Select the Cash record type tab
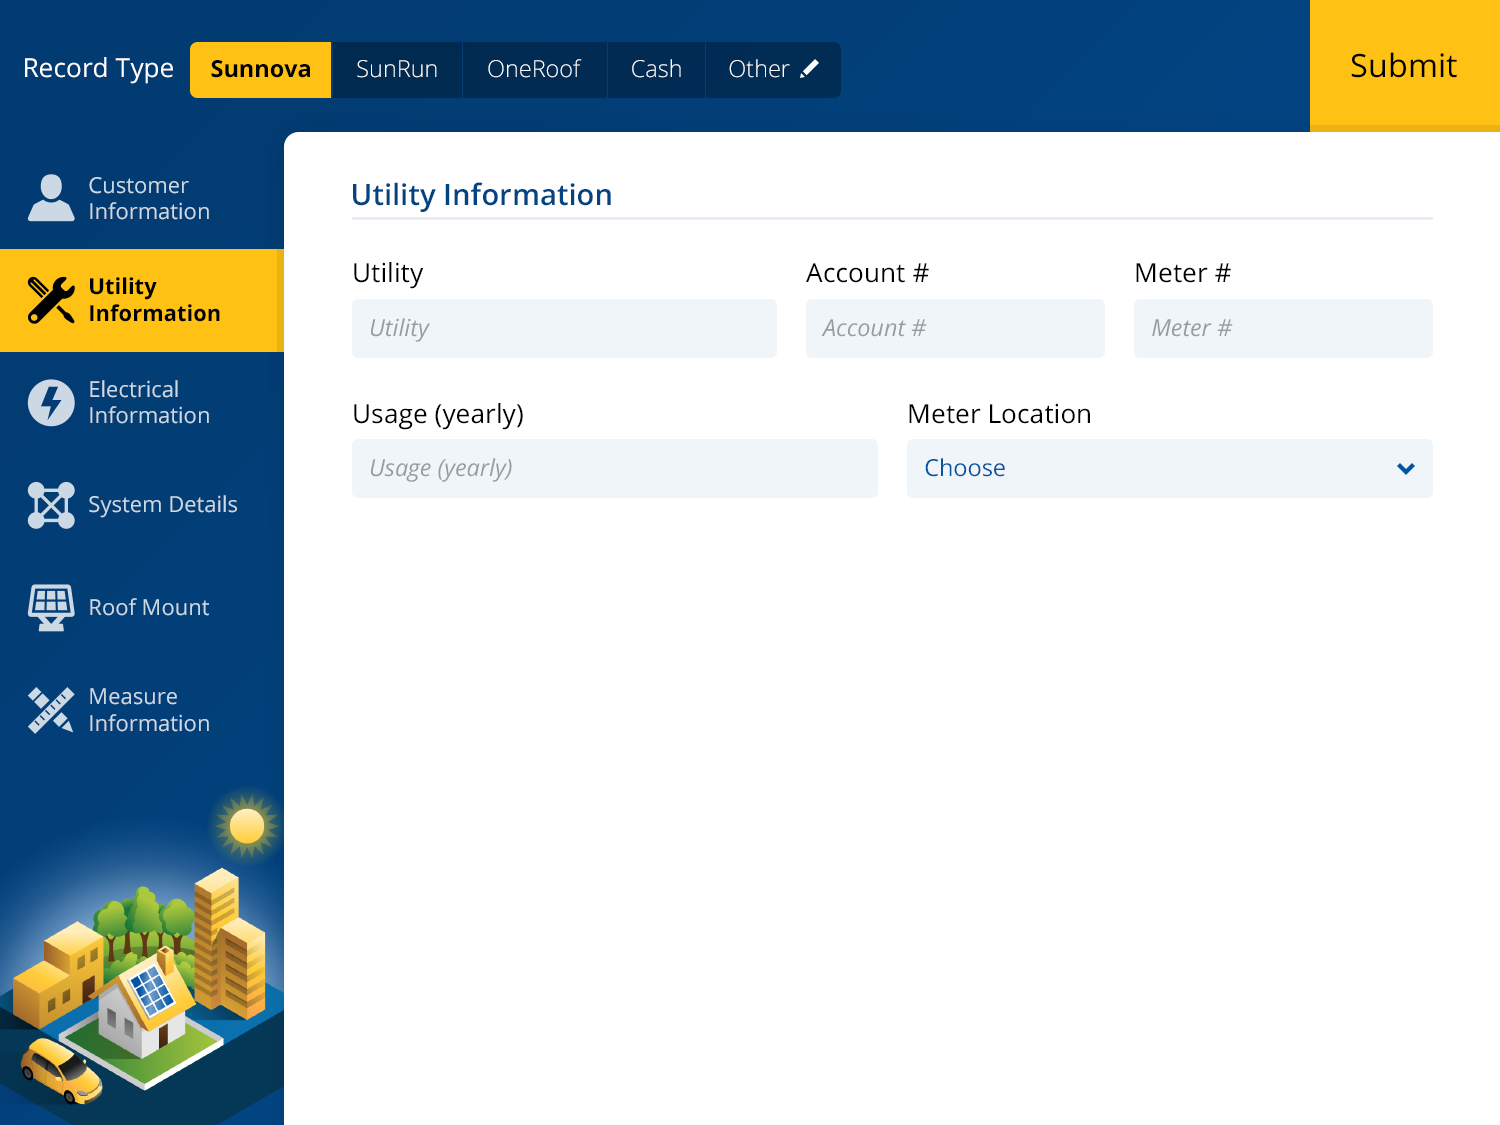 click(656, 70)
